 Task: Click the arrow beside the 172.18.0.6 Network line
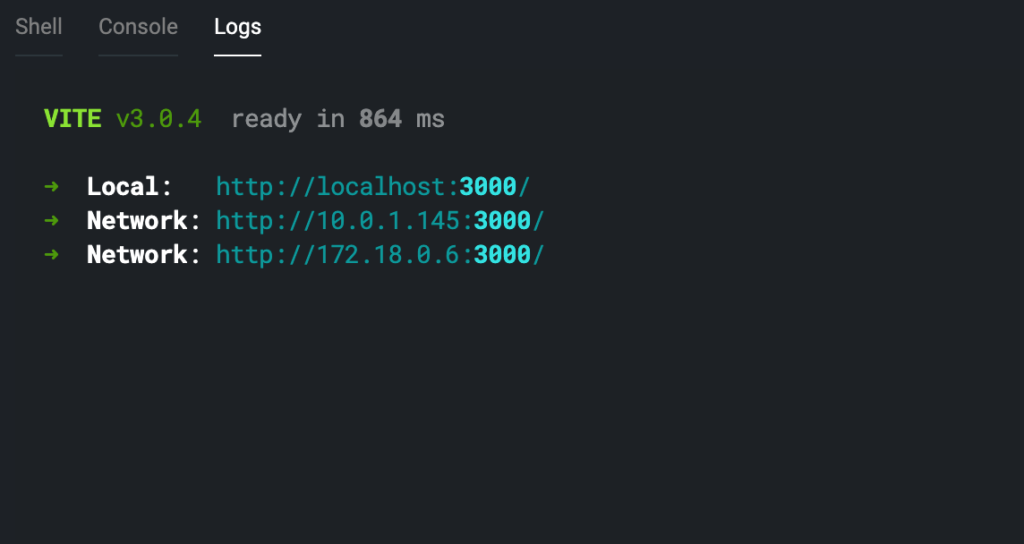click(x=52, y=255)
